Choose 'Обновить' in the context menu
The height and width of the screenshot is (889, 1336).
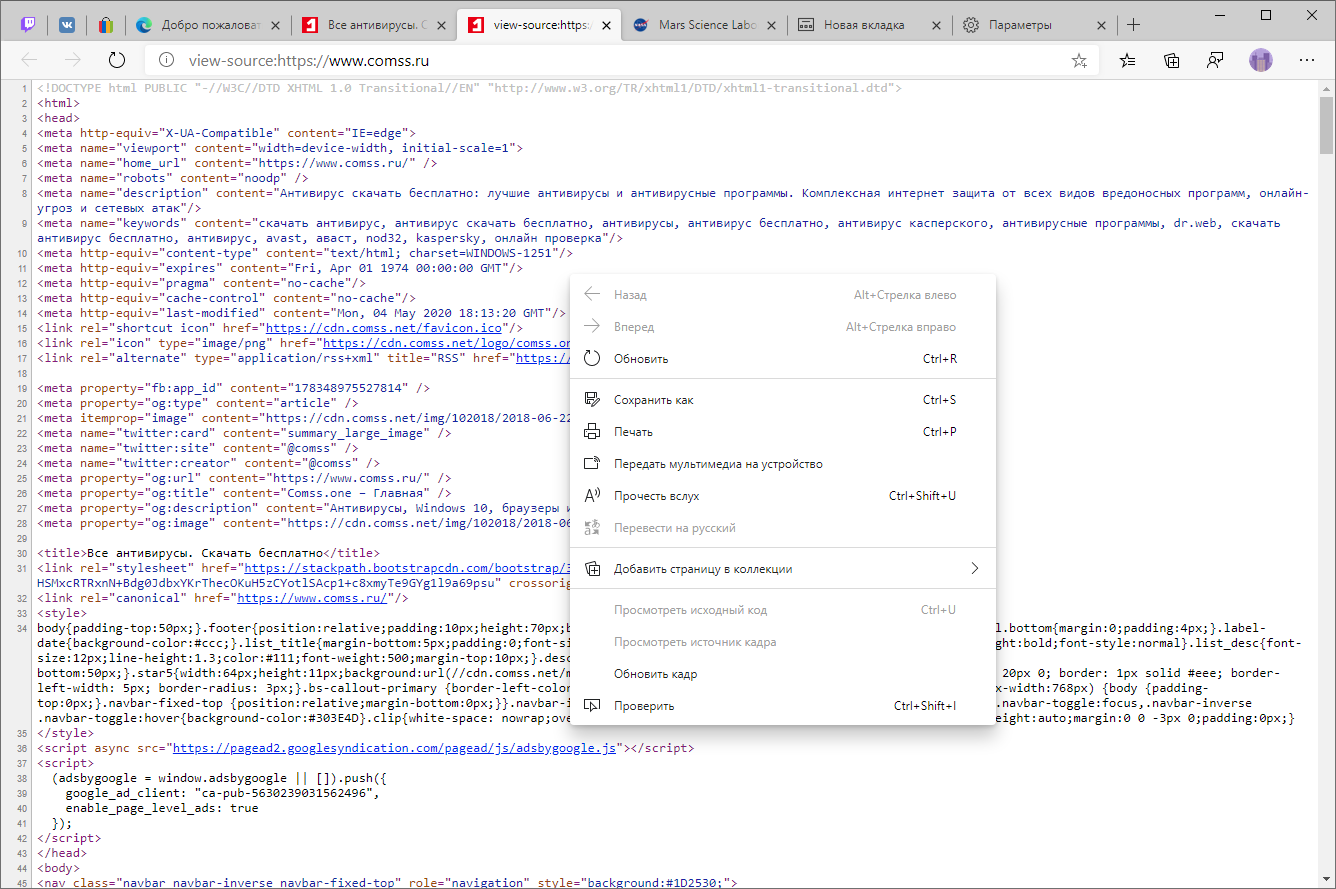click(783, 358)
